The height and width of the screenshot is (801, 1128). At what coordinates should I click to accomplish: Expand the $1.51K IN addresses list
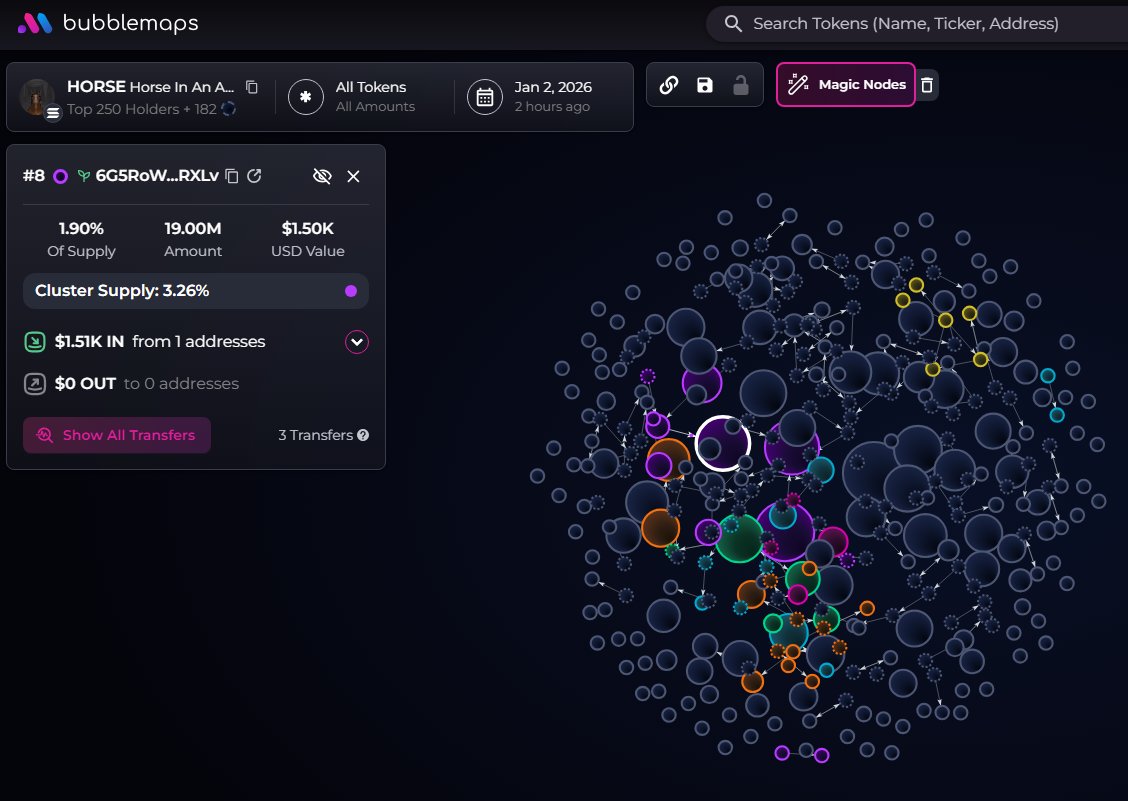pos(357,342)
